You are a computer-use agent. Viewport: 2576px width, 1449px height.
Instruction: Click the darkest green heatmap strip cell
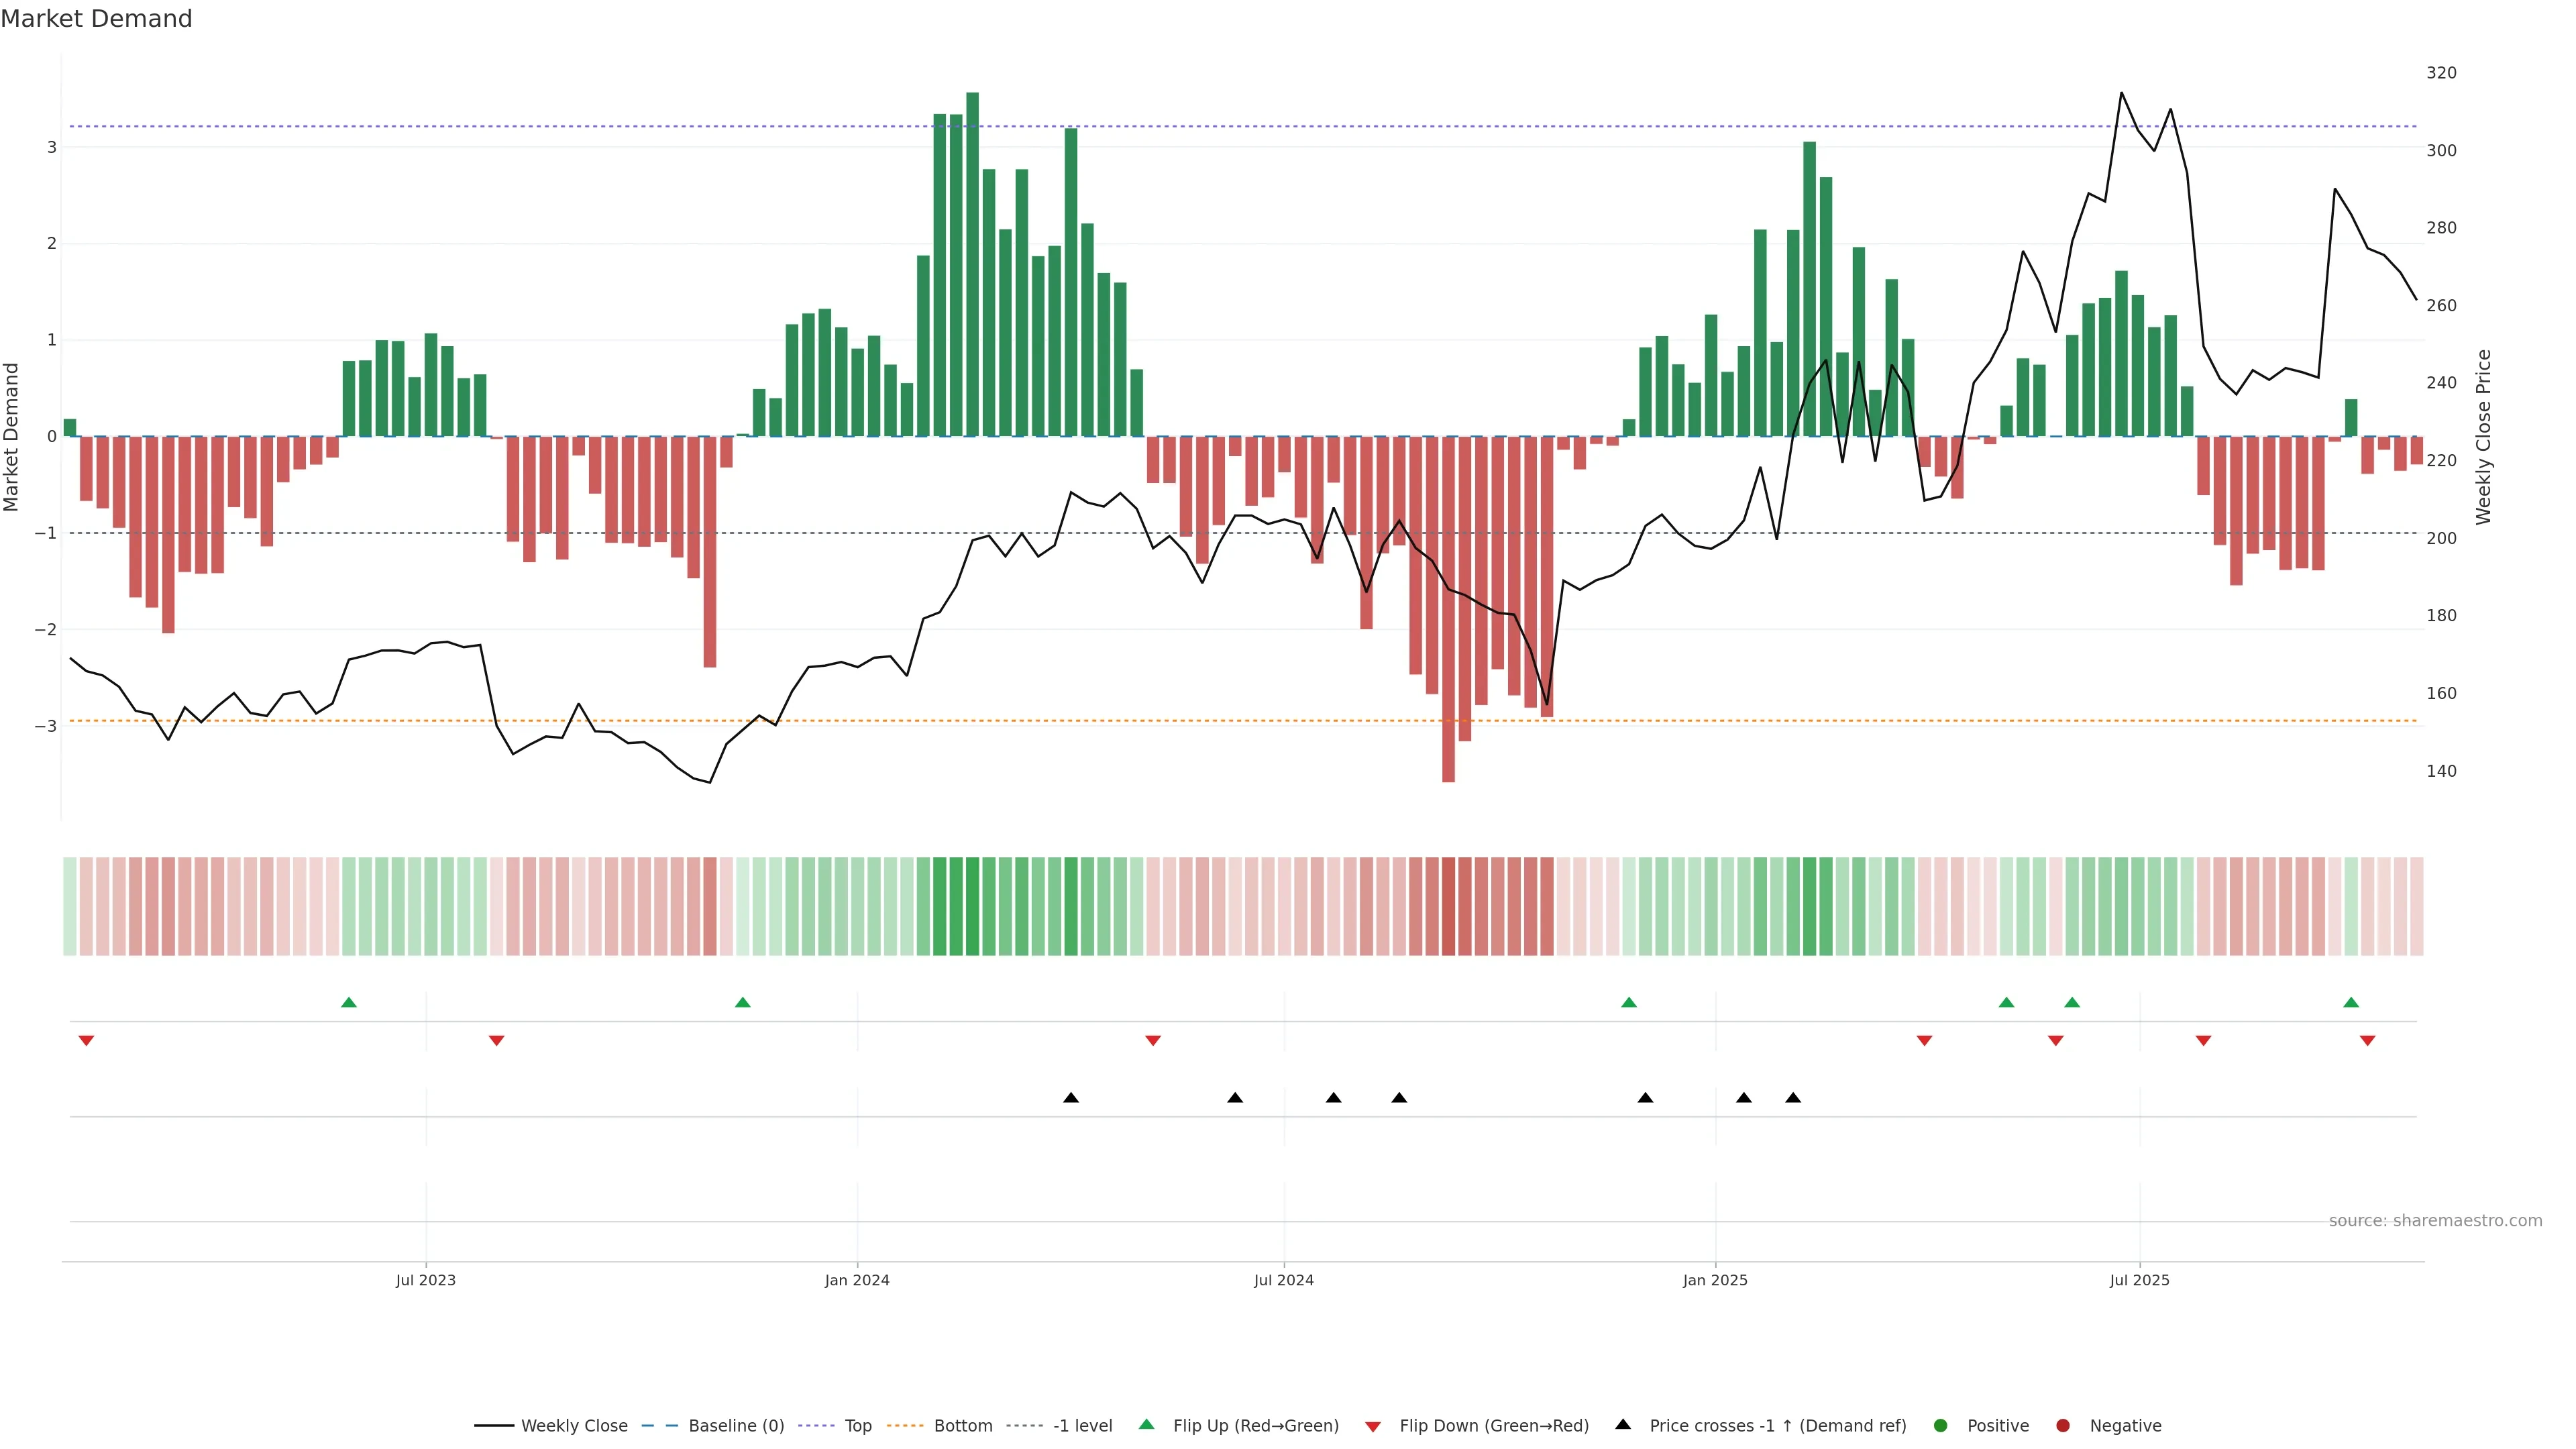[972, 906]
